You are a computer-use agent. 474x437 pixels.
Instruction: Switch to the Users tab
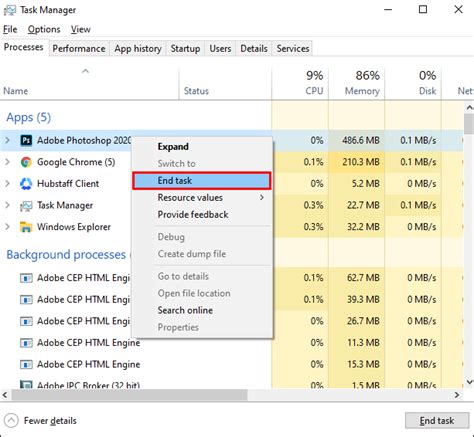pos(220,49)
